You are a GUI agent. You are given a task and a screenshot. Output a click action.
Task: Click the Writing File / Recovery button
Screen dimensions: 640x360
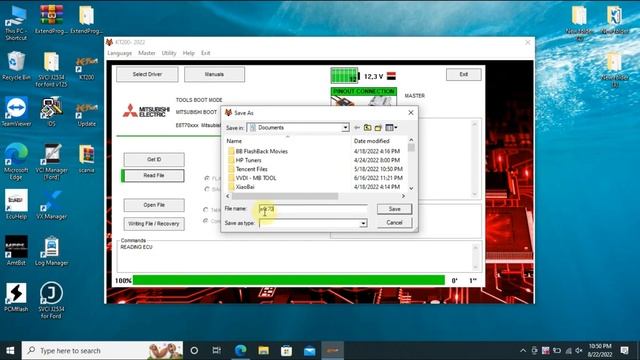[154, 224]
